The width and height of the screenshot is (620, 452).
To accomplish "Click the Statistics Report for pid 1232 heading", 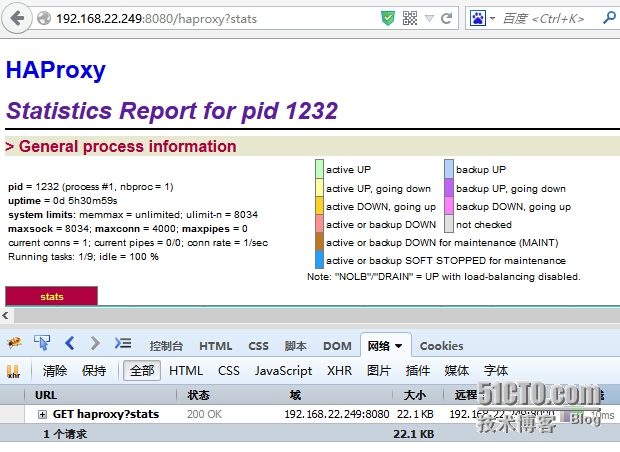I will click(172, 110).
